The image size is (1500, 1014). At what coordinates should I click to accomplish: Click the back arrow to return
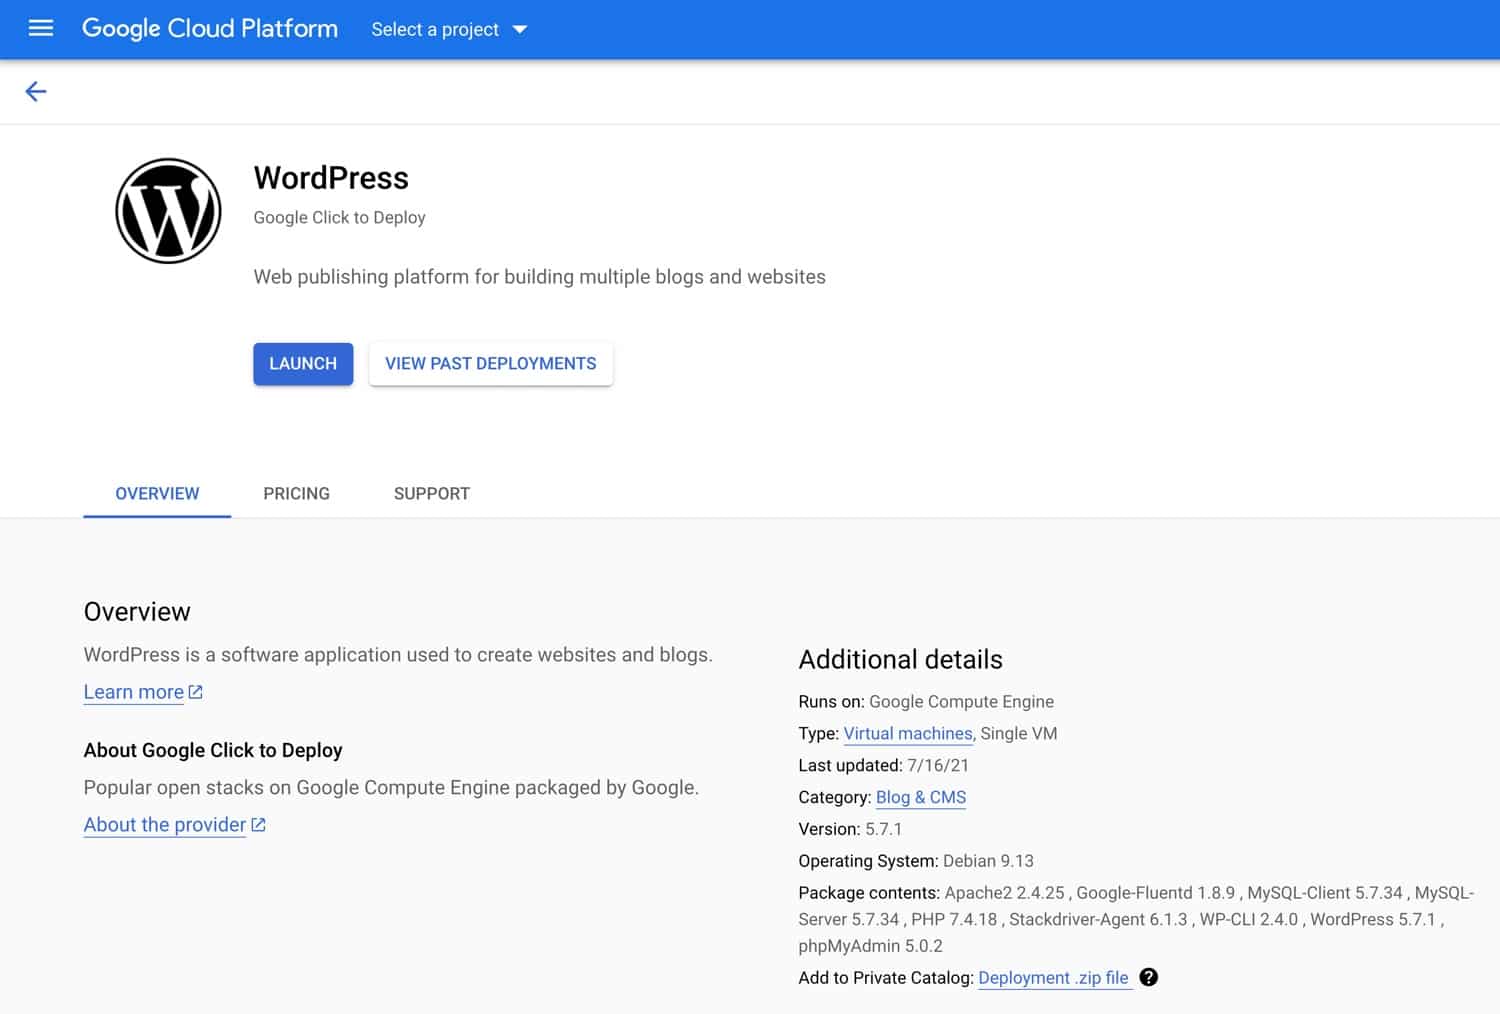pos(36,91)
